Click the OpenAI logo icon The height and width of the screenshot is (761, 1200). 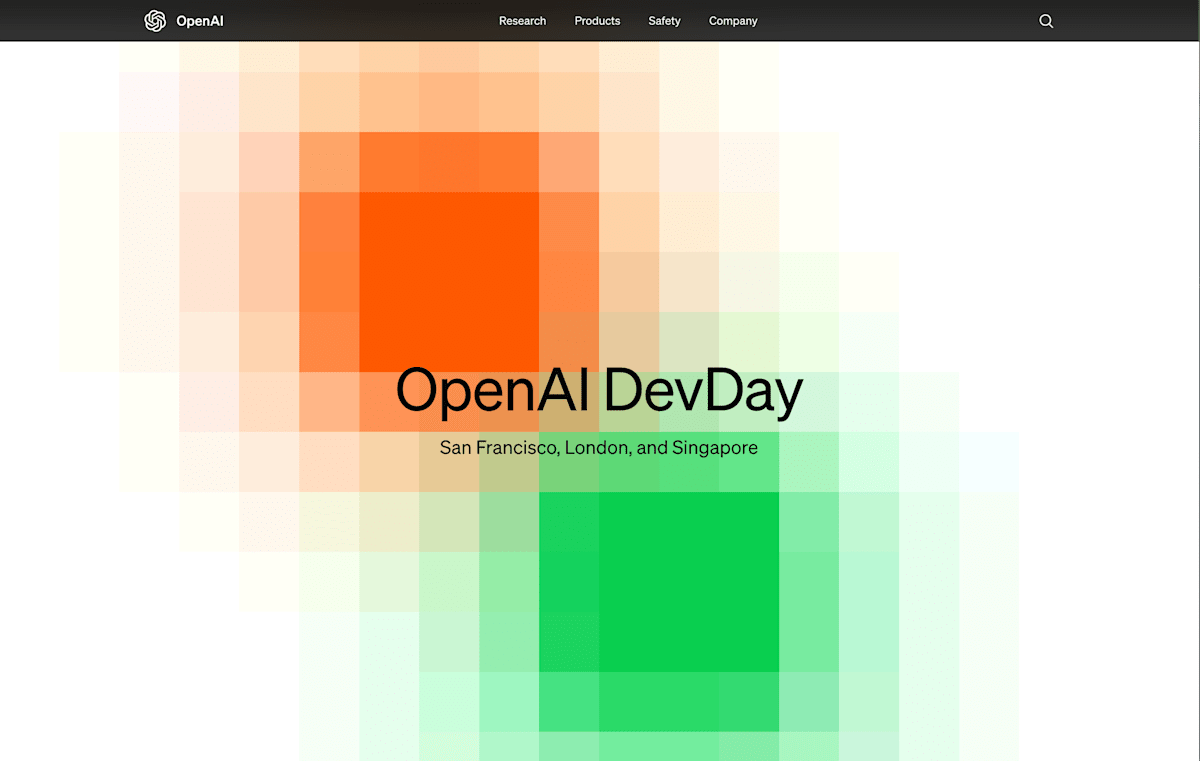[x=155, y=21]
